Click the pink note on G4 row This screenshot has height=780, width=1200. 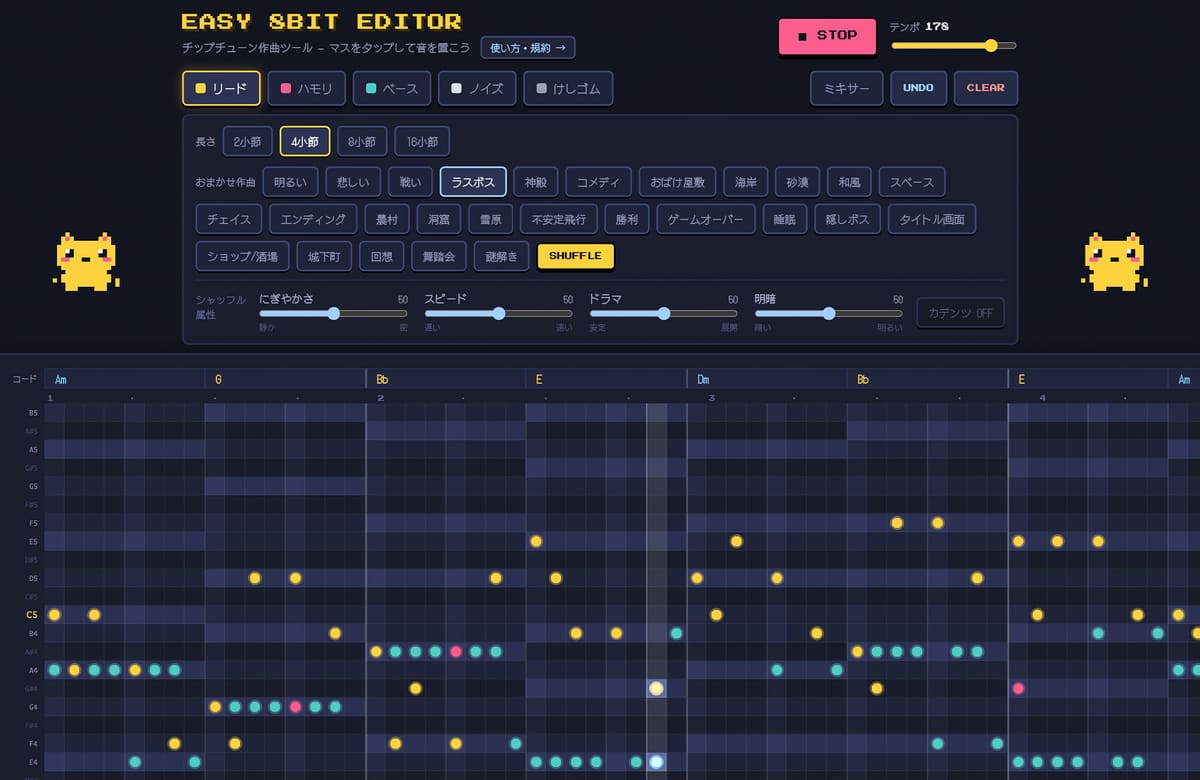[295, 707]
